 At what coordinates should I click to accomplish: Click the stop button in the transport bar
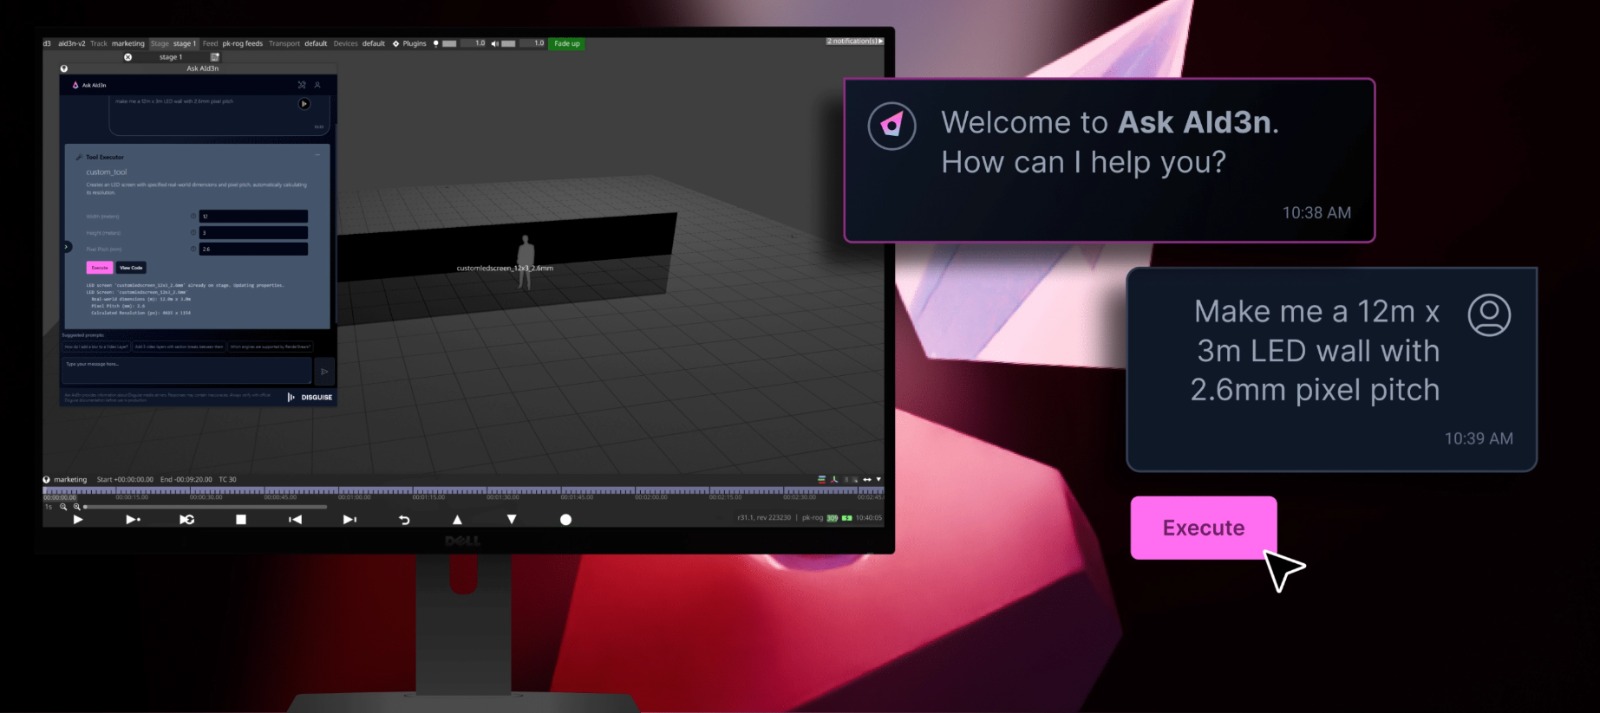tap(241, 519)
